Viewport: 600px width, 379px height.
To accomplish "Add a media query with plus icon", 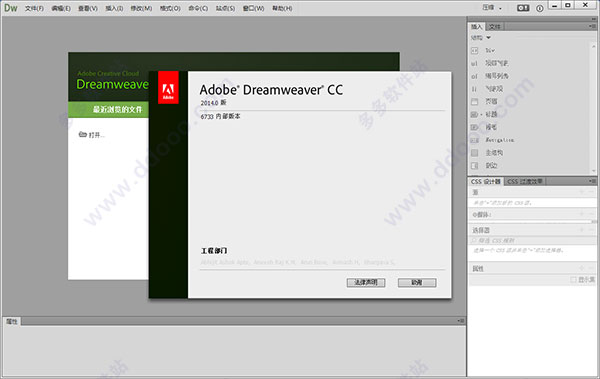I will tap(582, 214).
